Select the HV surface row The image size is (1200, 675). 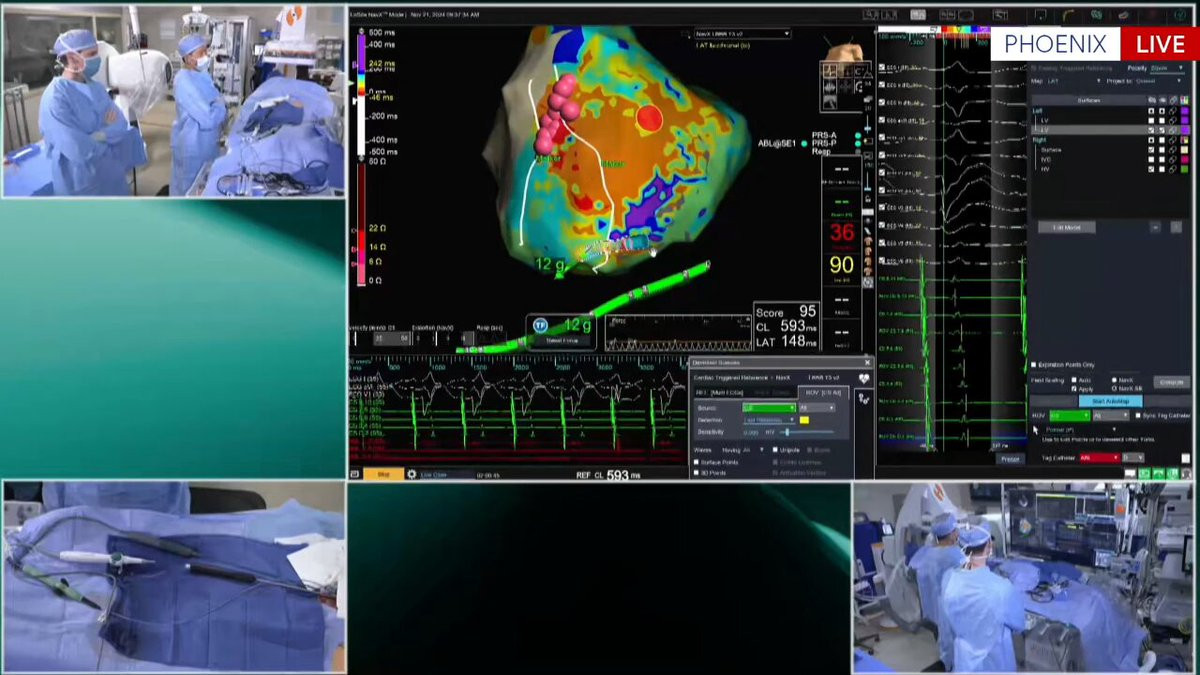(x=1045, y=169)
